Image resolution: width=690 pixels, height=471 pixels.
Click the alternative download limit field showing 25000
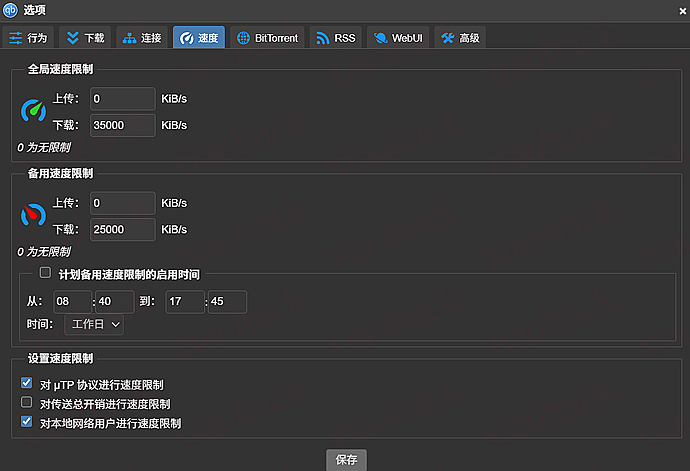coord(122,229)
